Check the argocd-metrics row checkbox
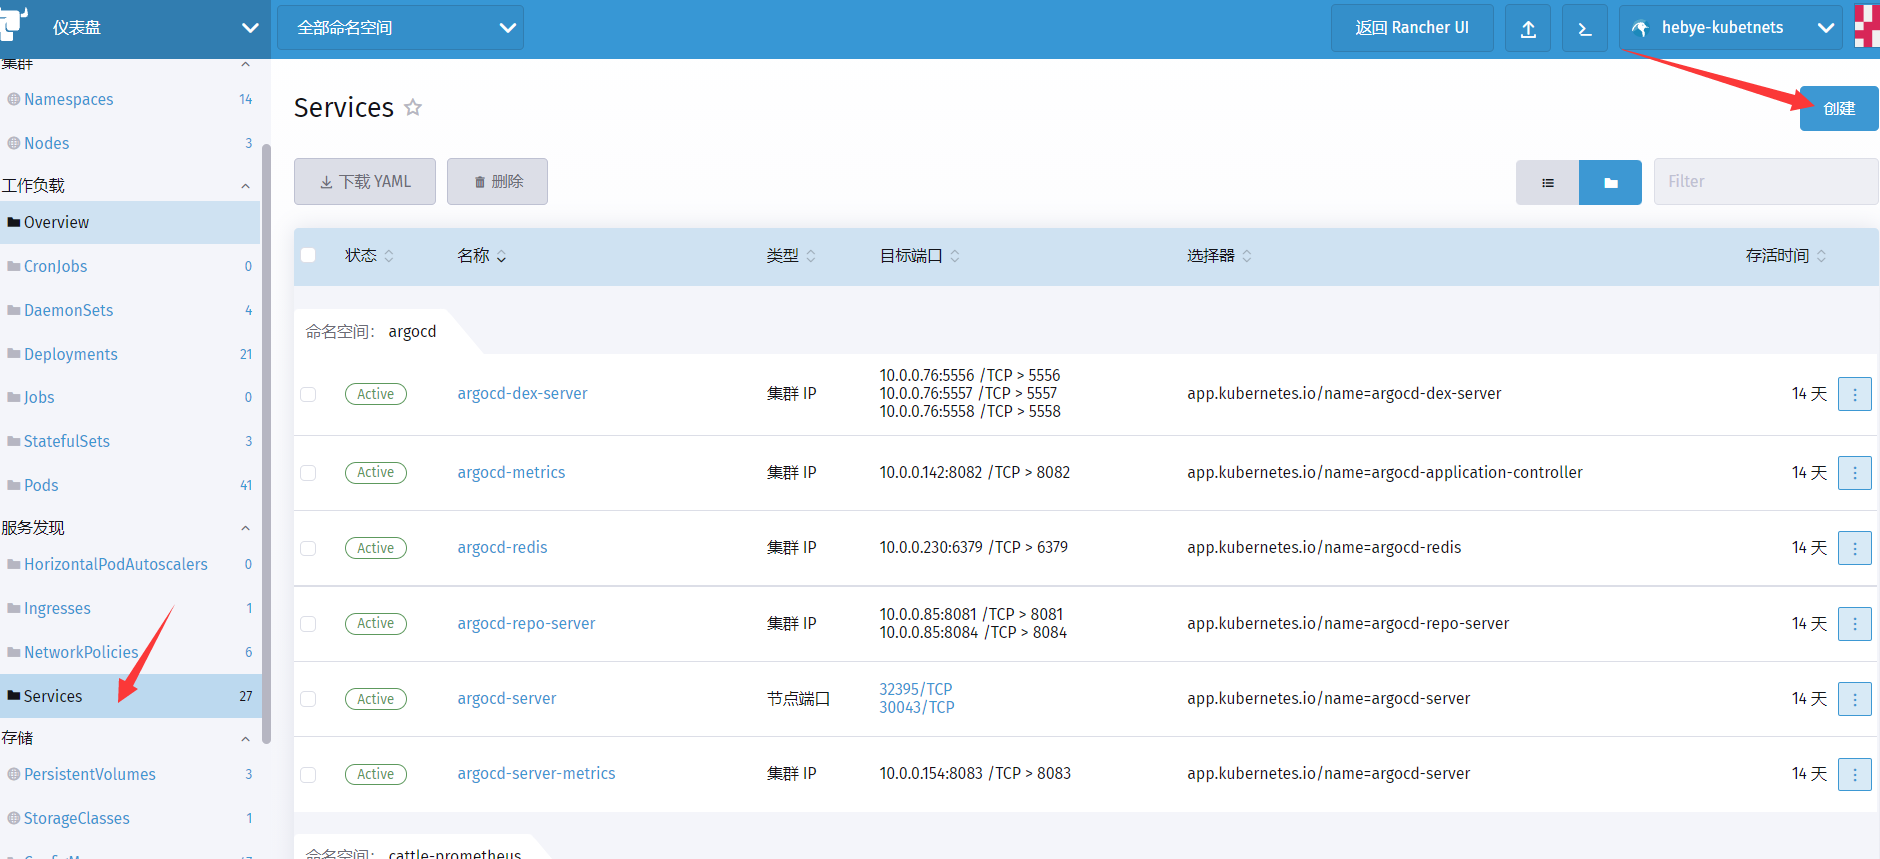 (308, 473)
